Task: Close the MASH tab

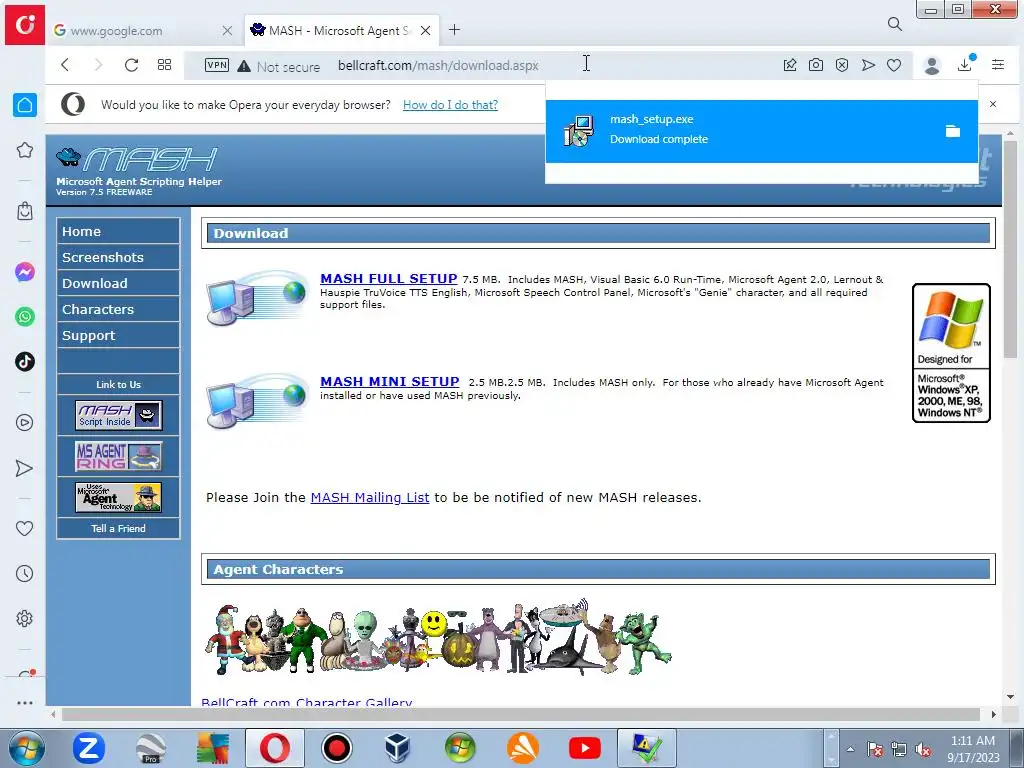Action: click(x=425, y=31)
